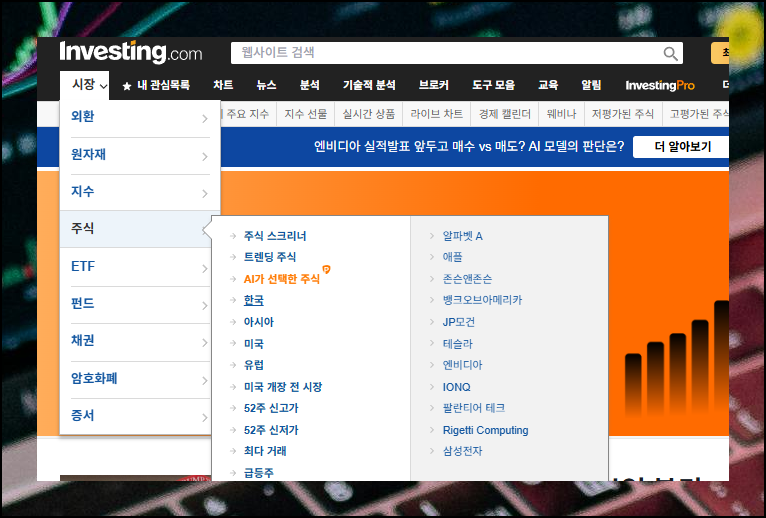Open 미국 개장 전 시장 link
This screenshot has height=518, width=766.
[x=283, y=387]
